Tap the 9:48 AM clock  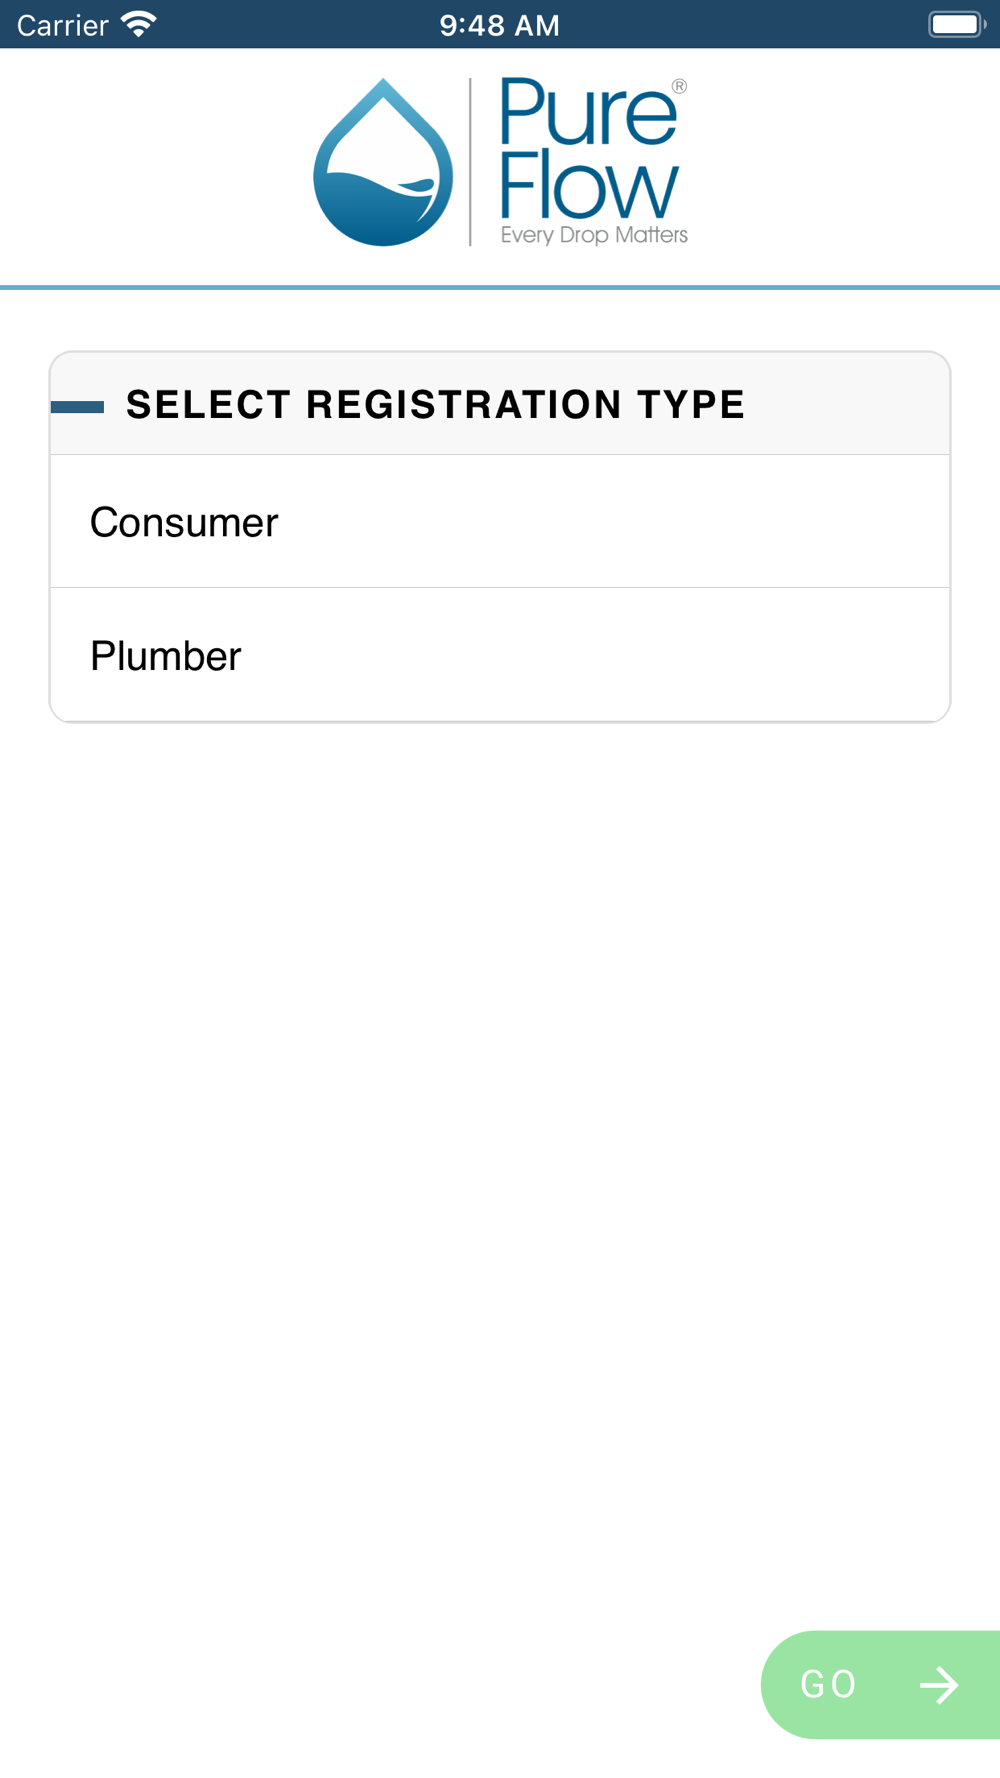tap(499, 25)
